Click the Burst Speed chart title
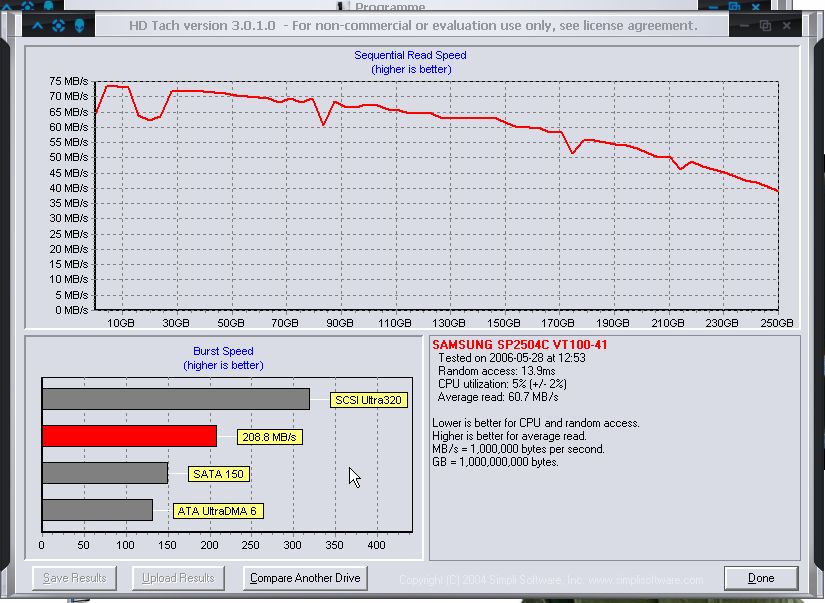 click(x=223, y=351)
